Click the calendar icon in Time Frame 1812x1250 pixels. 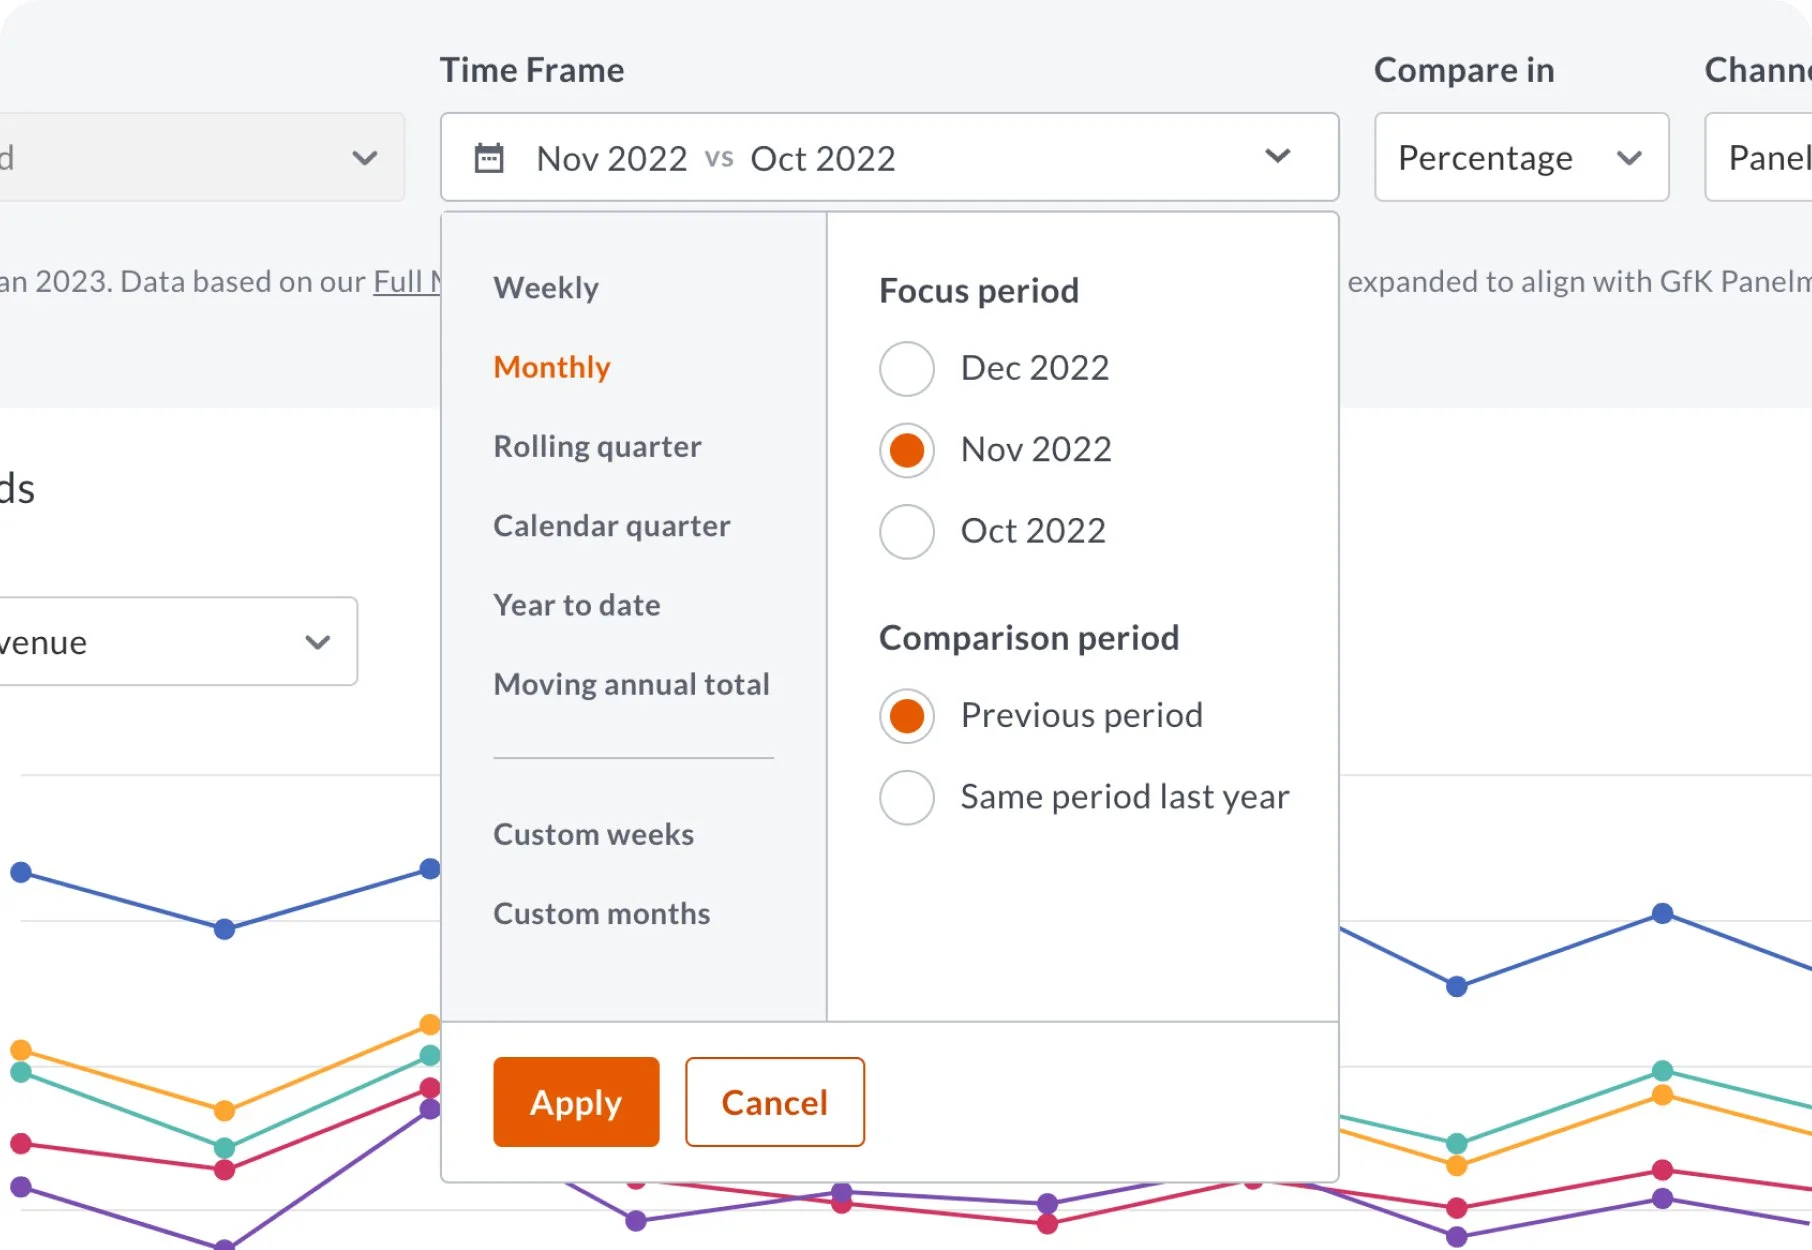(489, 158)
